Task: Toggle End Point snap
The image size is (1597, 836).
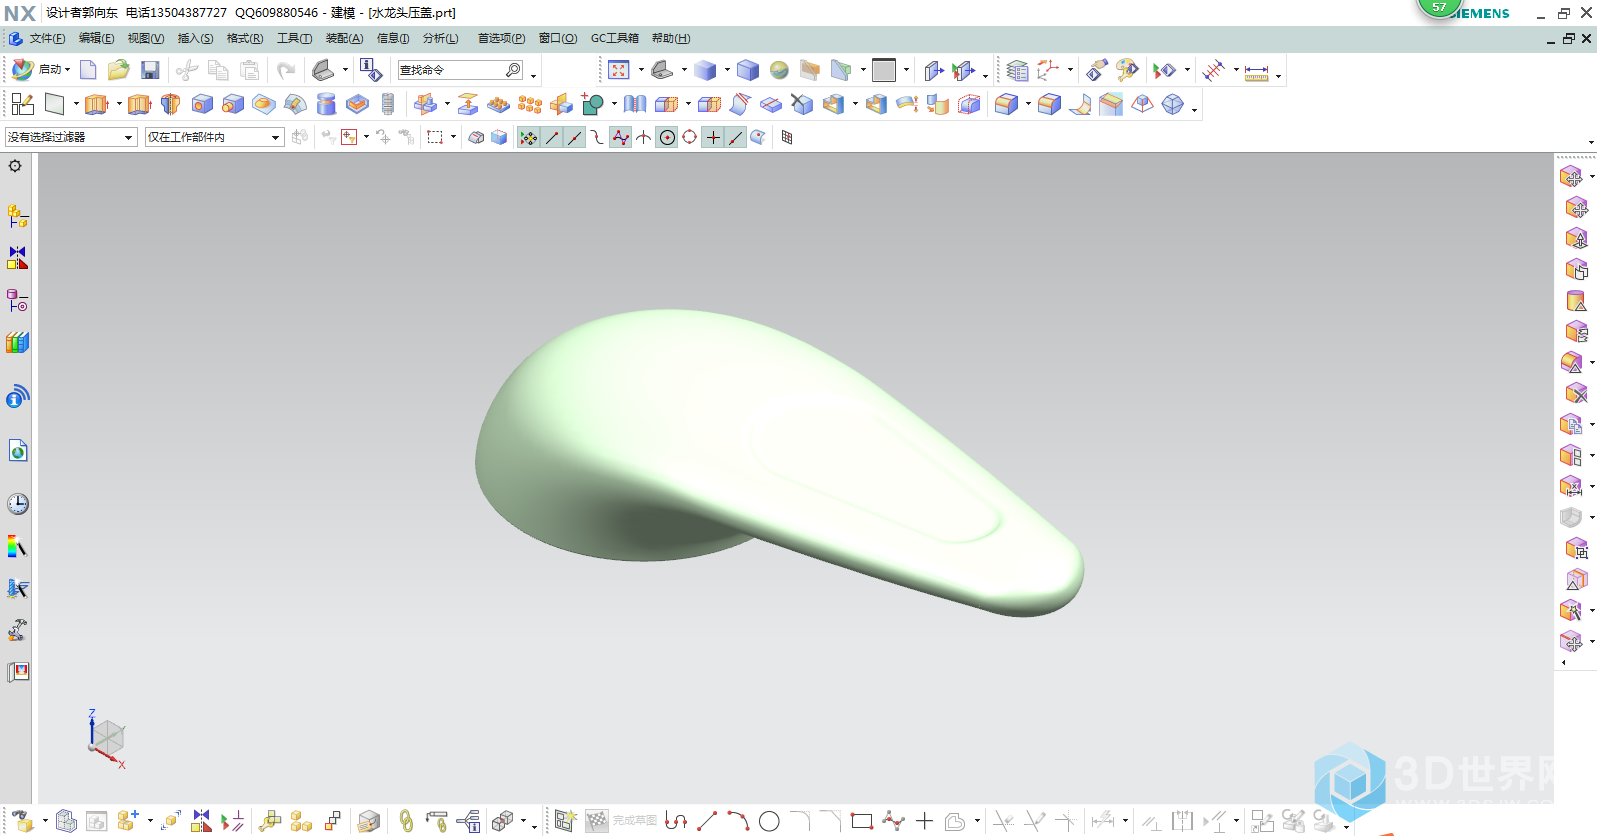Action: 552,137
